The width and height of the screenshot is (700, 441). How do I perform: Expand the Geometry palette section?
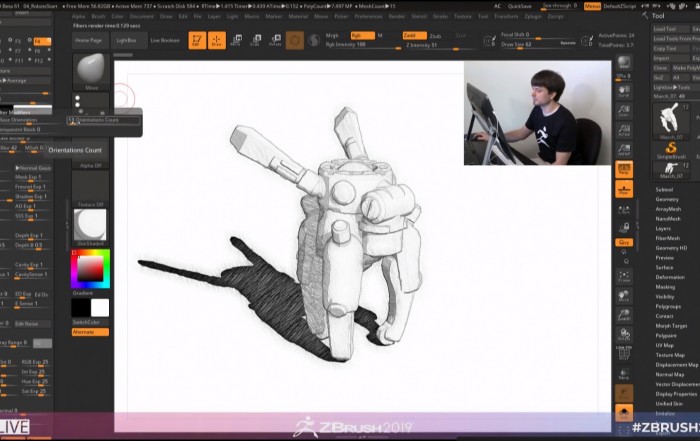pyautogui.click(x=666, y=199)
